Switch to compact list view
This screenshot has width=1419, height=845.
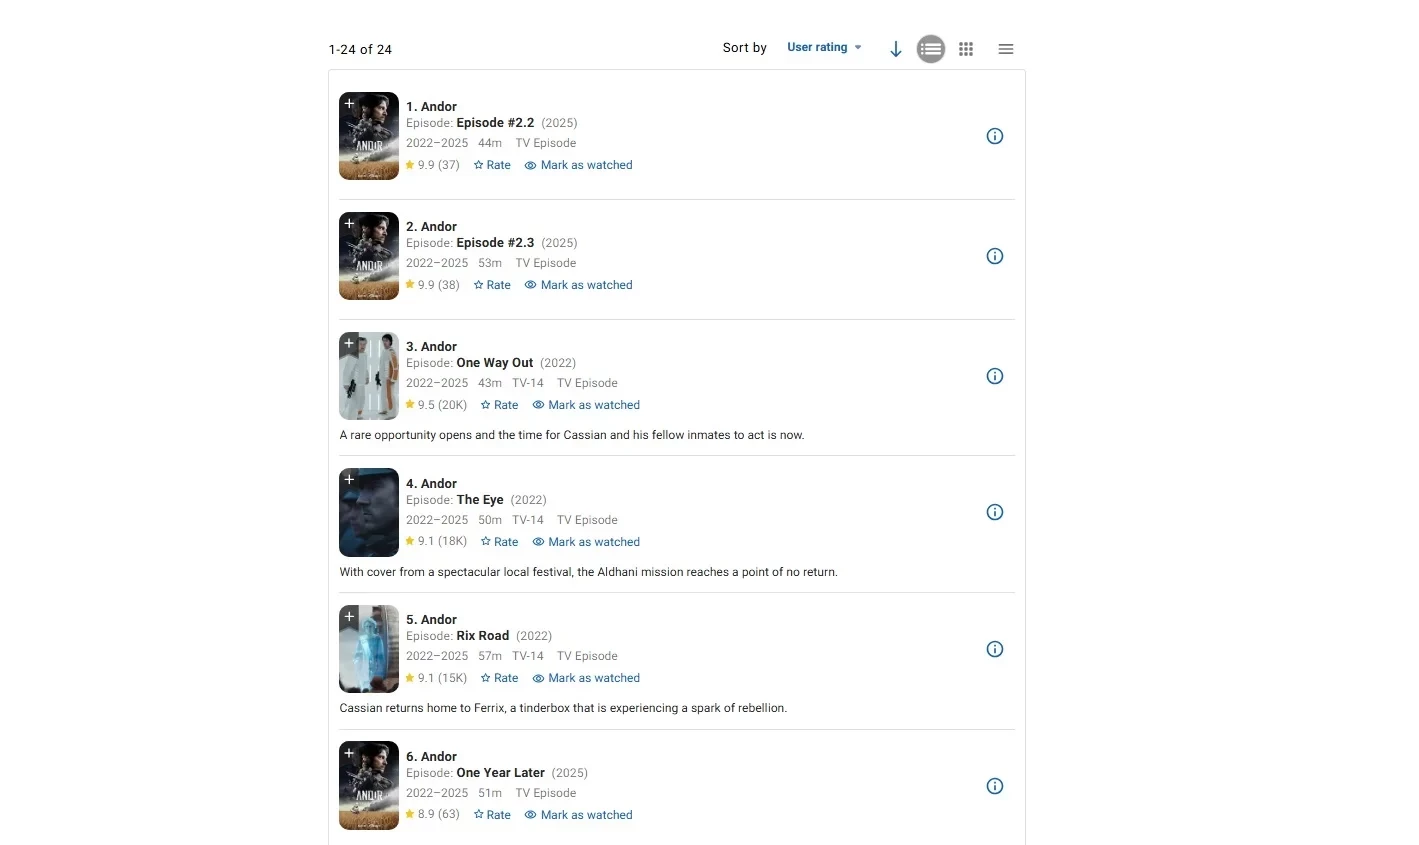pos(1005,49)
